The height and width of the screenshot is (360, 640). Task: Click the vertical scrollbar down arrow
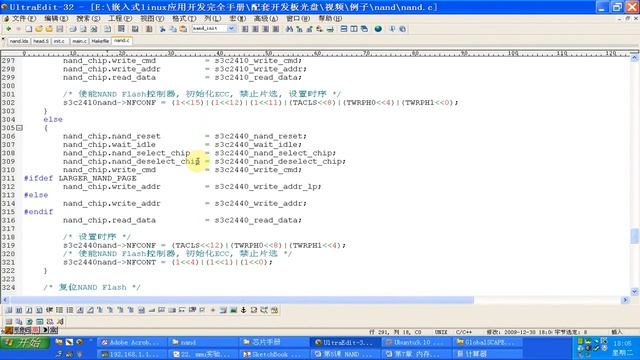(634, 291)
